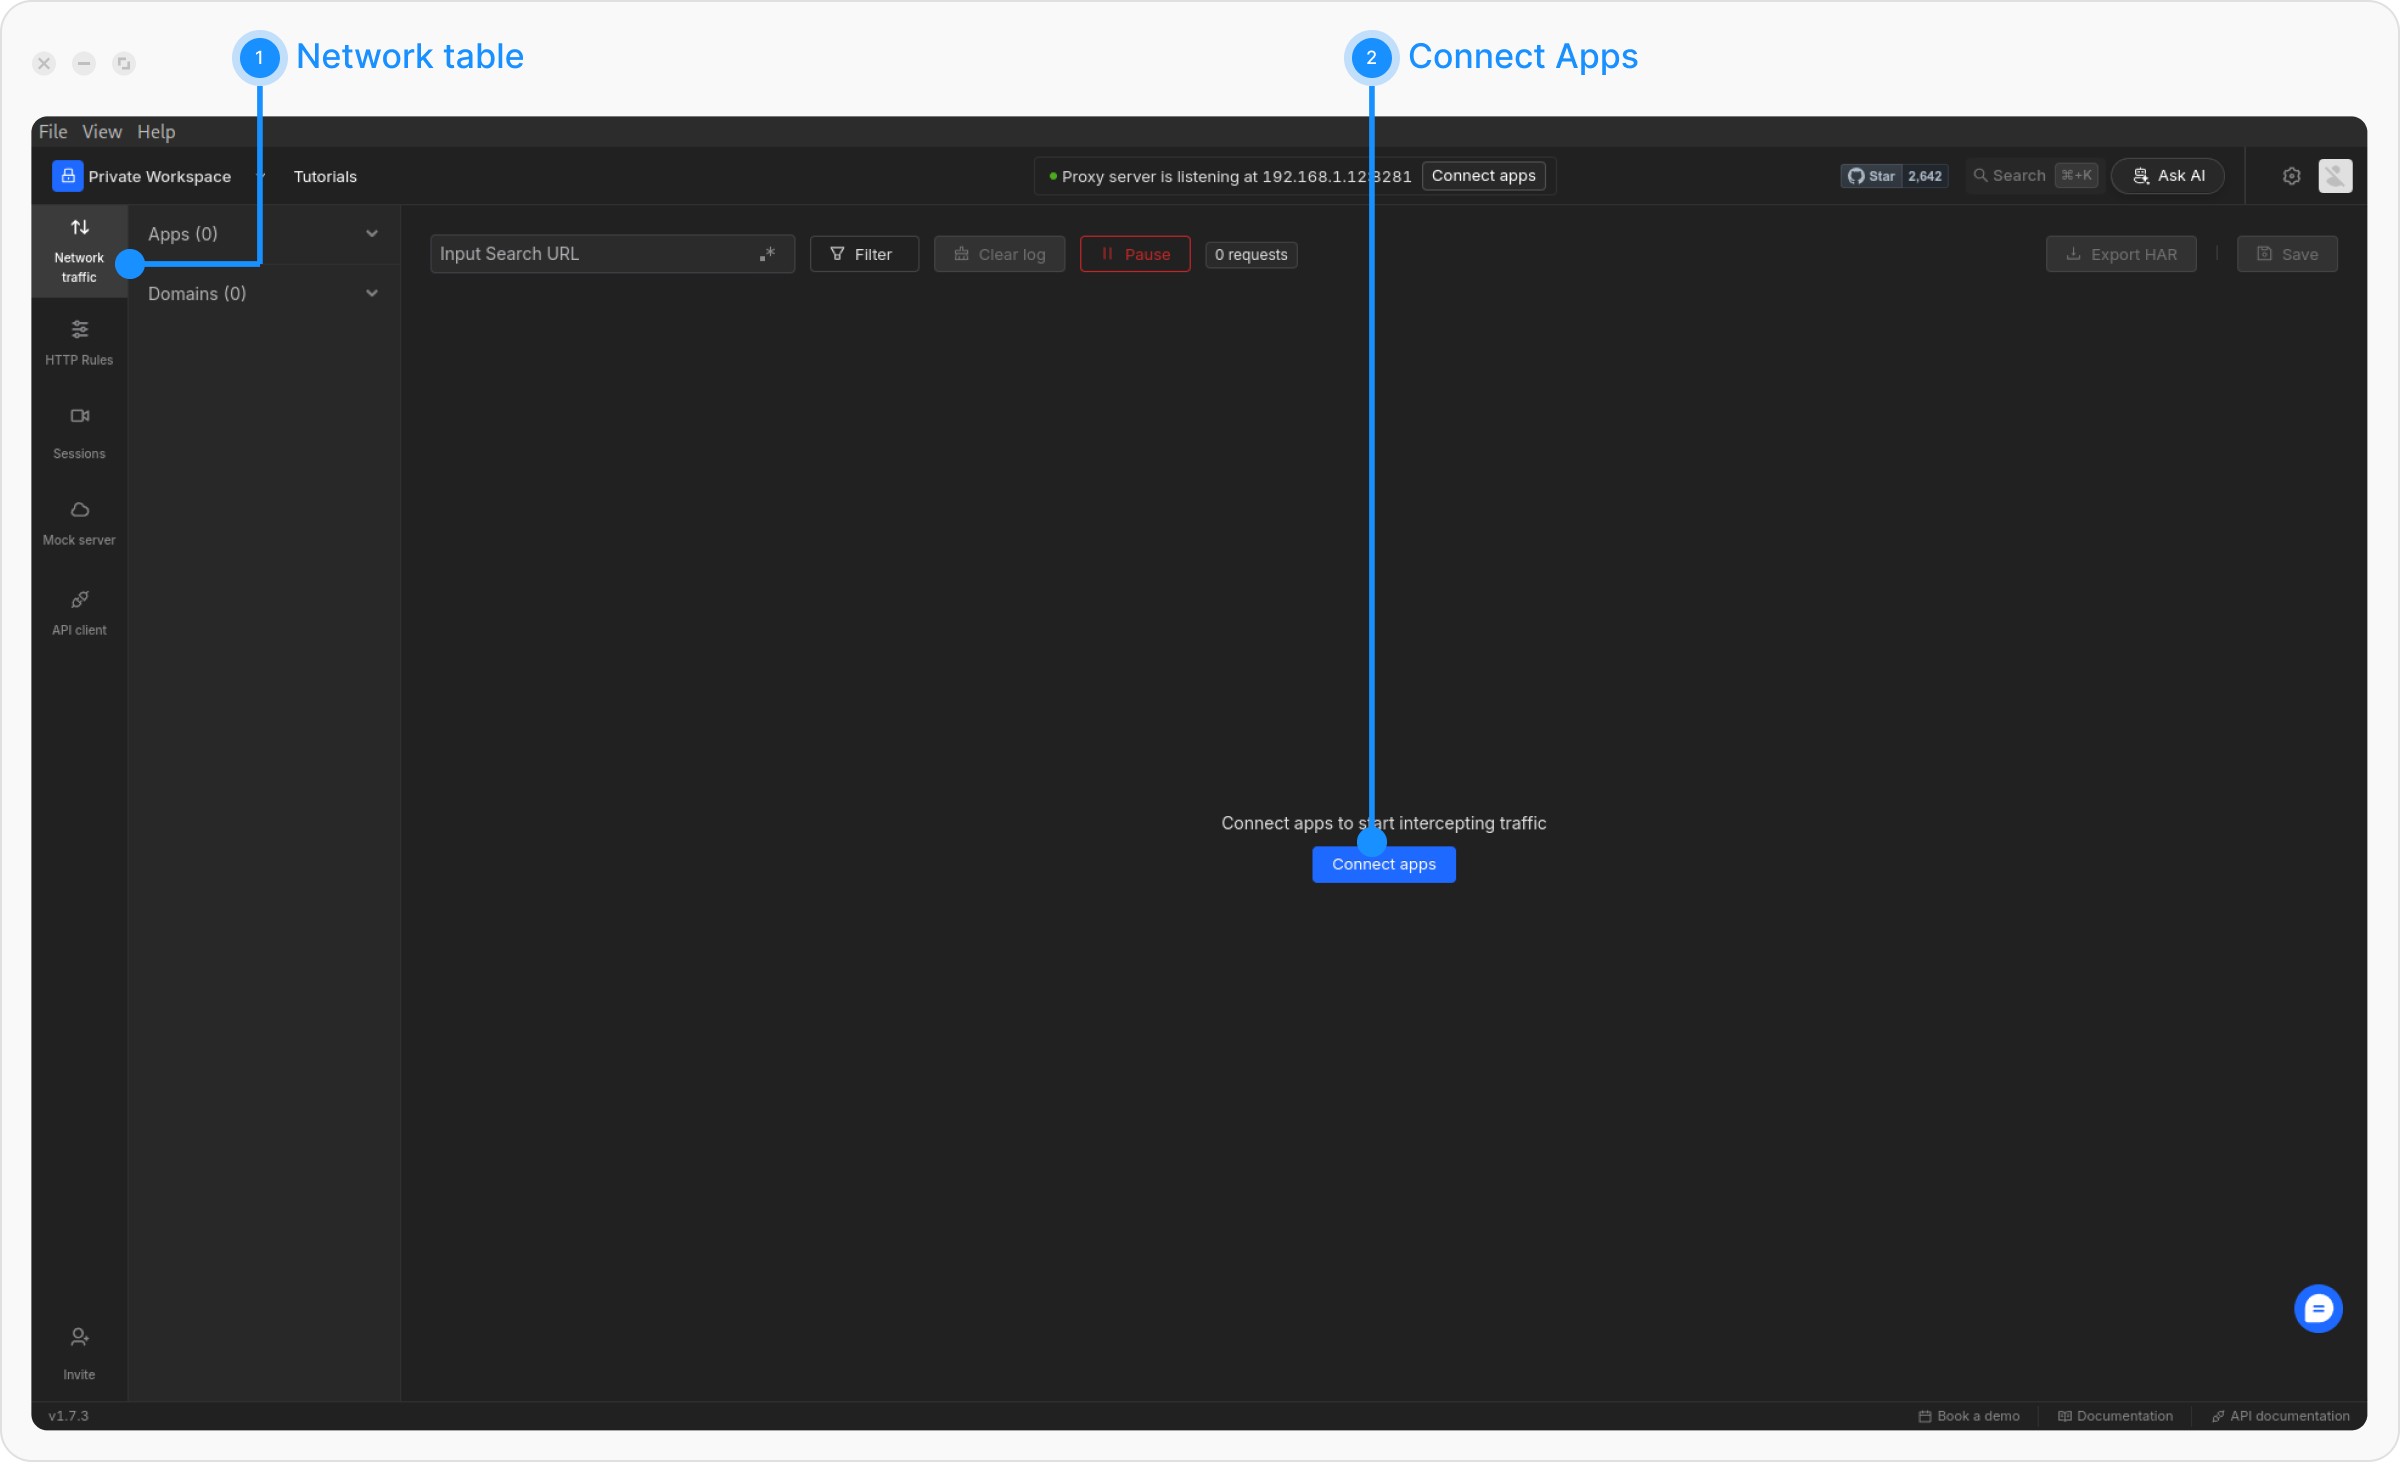Open the Mock server section
The height and width of the screenshot is (1462, 2400).
(x=79, y=522)
